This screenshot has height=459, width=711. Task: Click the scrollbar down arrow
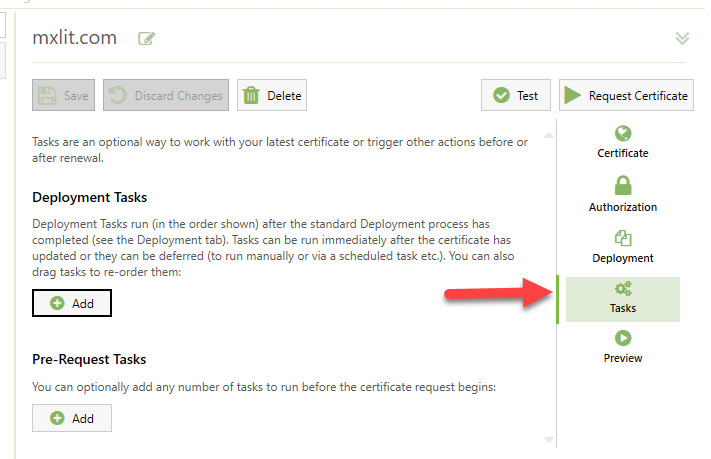pyautogui.click(x=547, y=439)
